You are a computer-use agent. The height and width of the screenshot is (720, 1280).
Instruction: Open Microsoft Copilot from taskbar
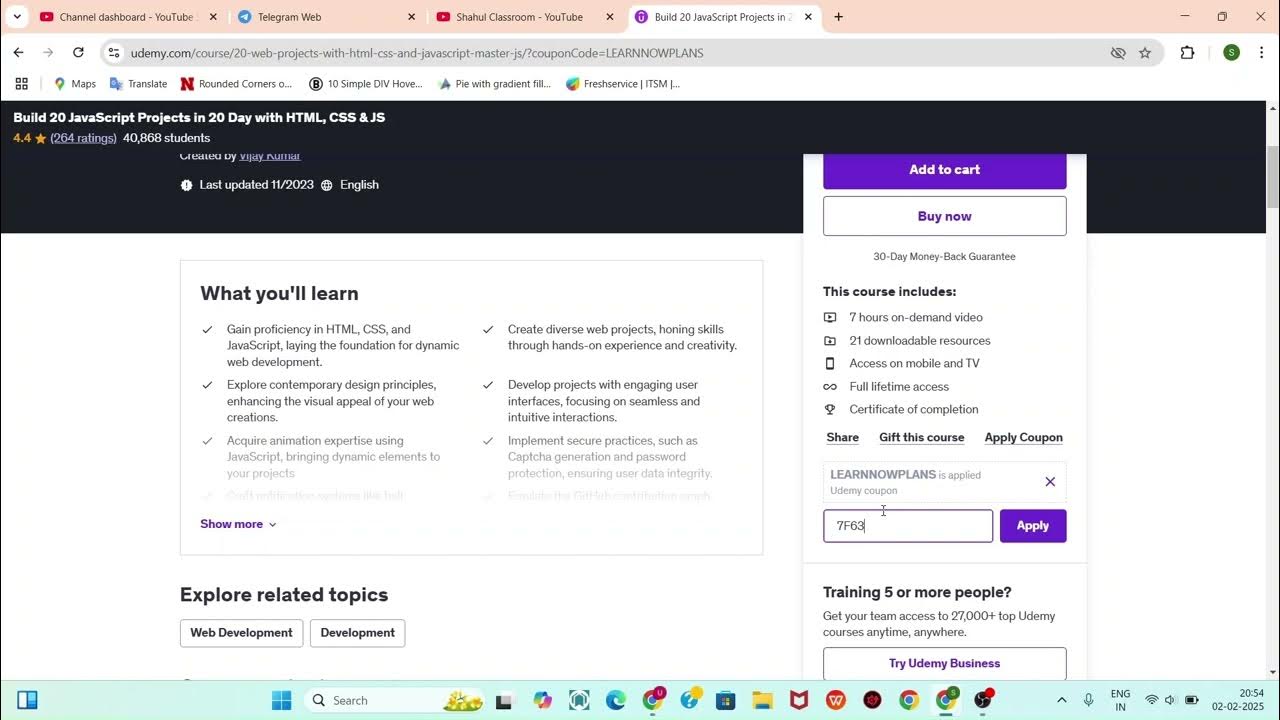click(x=542, y=700)
